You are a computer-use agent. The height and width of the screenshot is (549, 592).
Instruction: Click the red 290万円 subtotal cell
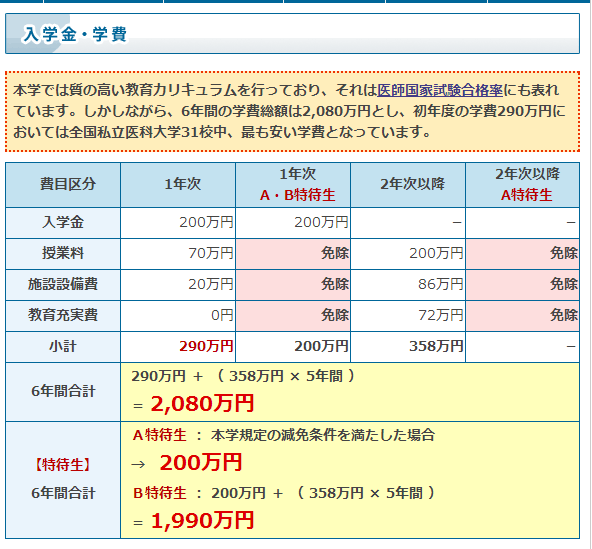coord(178,346)
